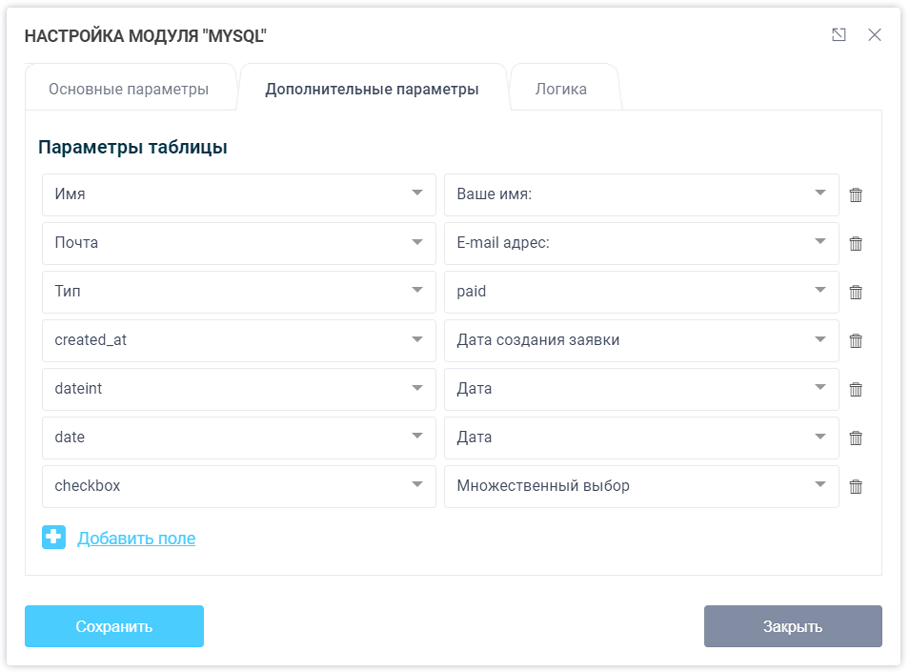Delete the "checkbox" field row
Image resolution: width=910 pixels, height=672 pixels.
tap(856, 486)
